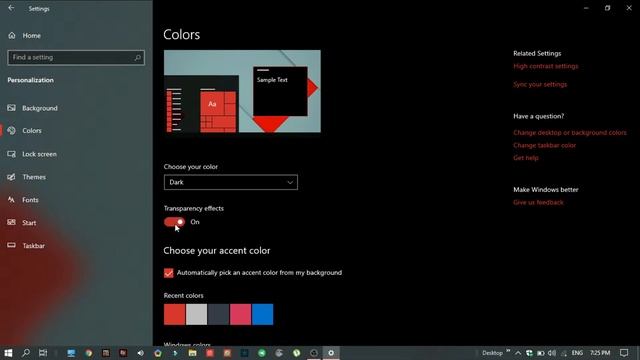
Task: Open the Choose your color dropdown
Action: coord(231,182)
